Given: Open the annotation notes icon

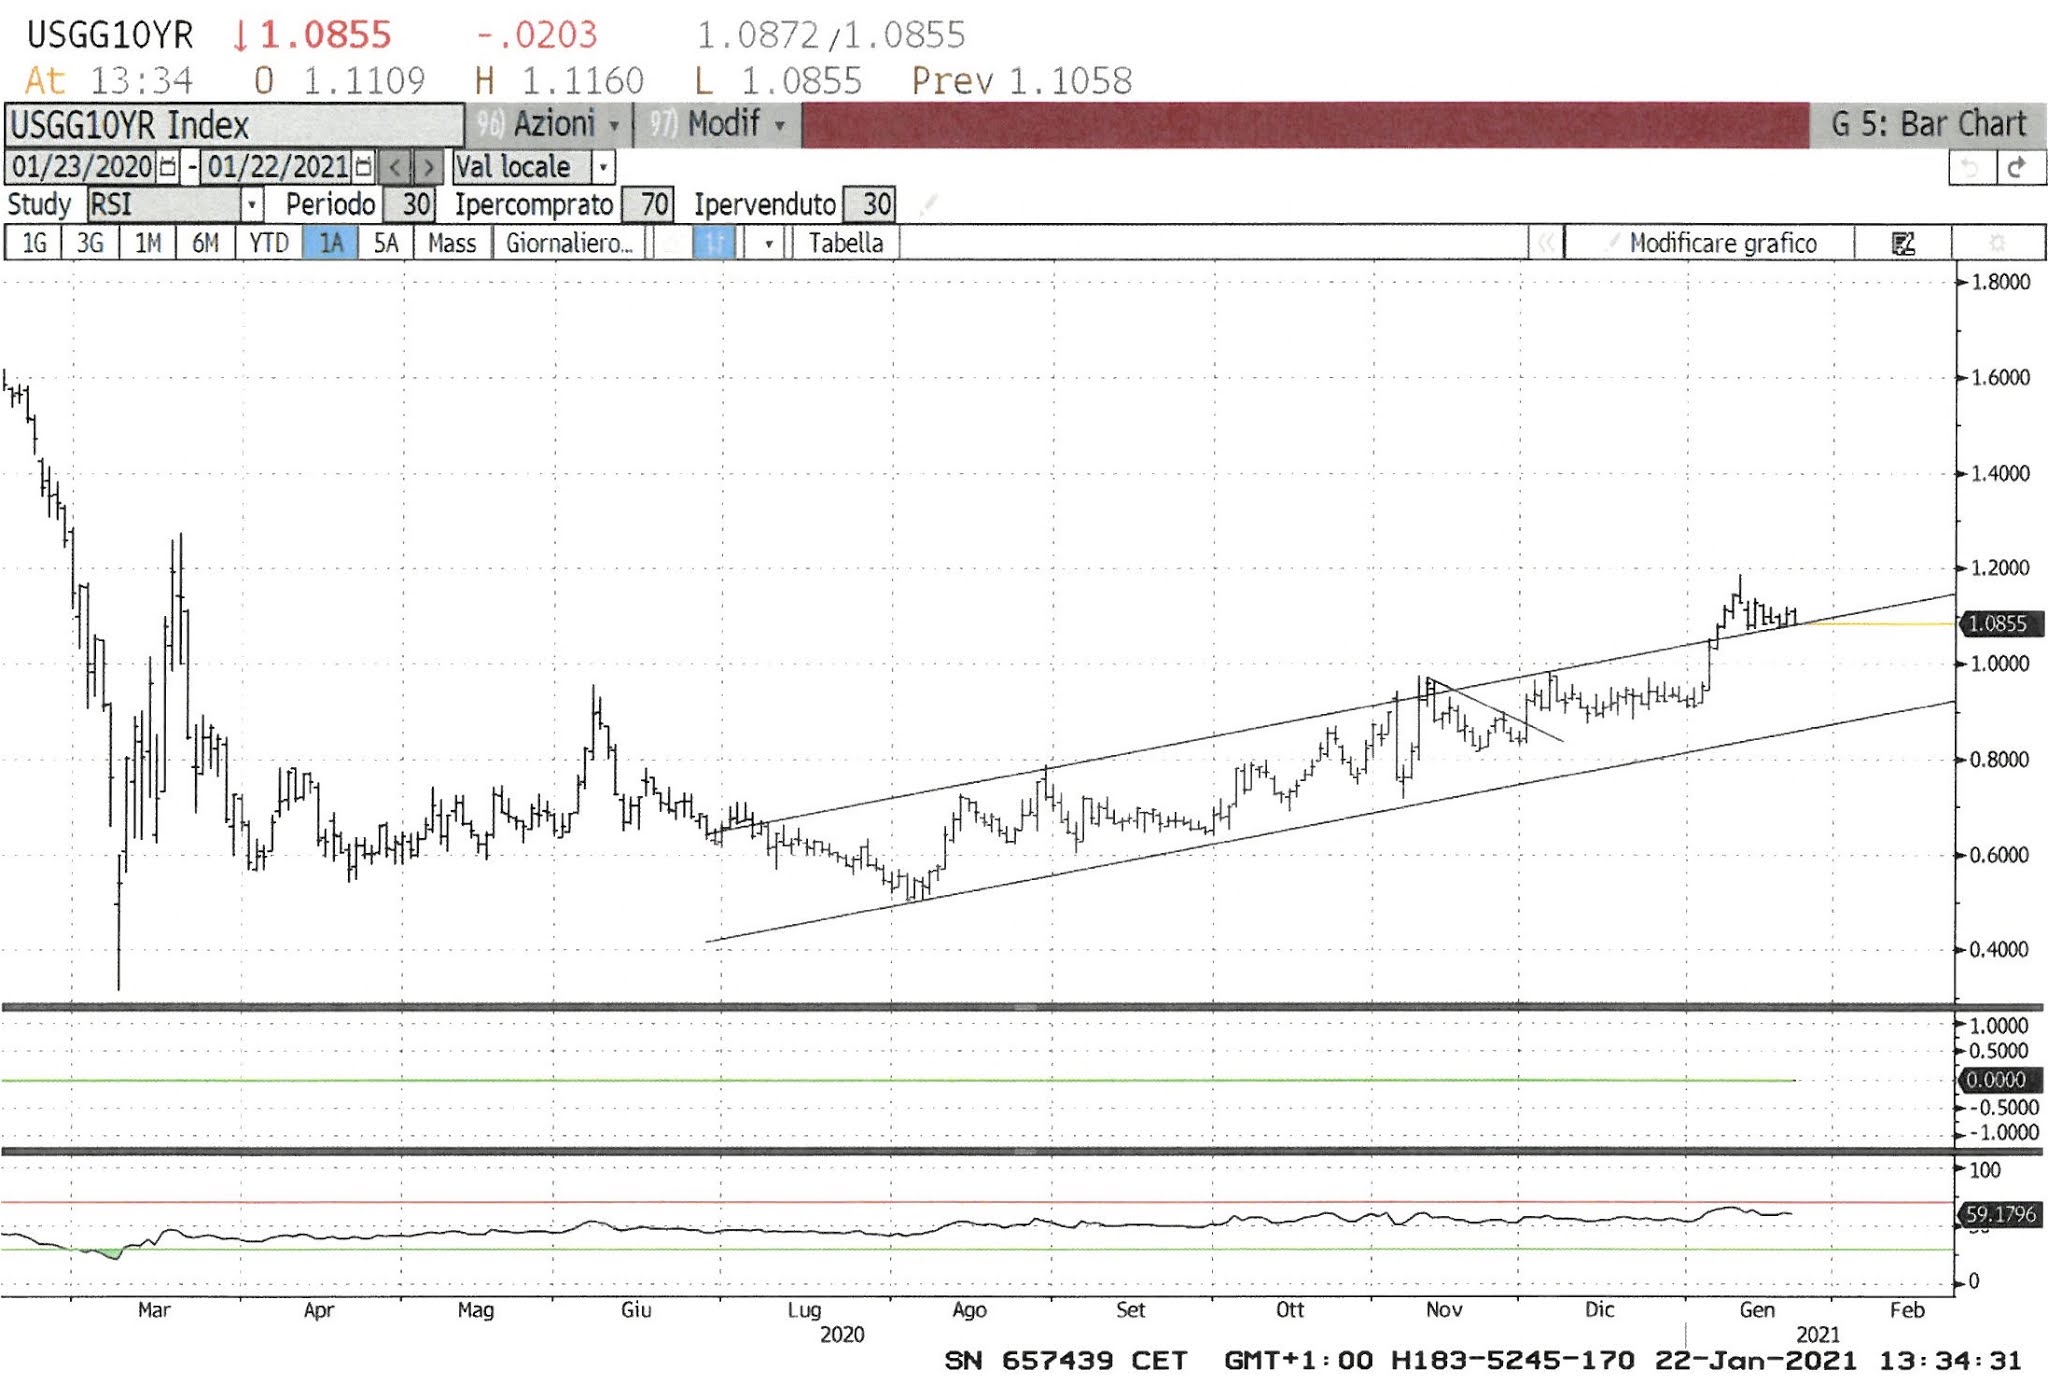Looking at the screenshot, I should coord(1903,243).
